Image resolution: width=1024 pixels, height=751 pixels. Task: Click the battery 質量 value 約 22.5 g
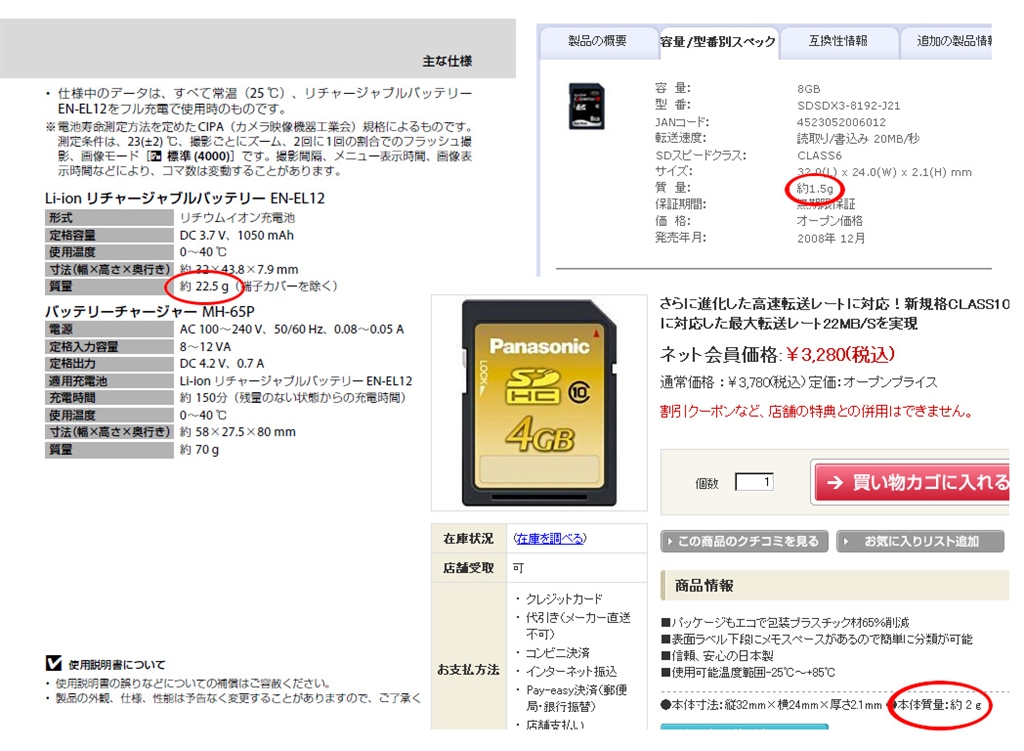point(204,286)
